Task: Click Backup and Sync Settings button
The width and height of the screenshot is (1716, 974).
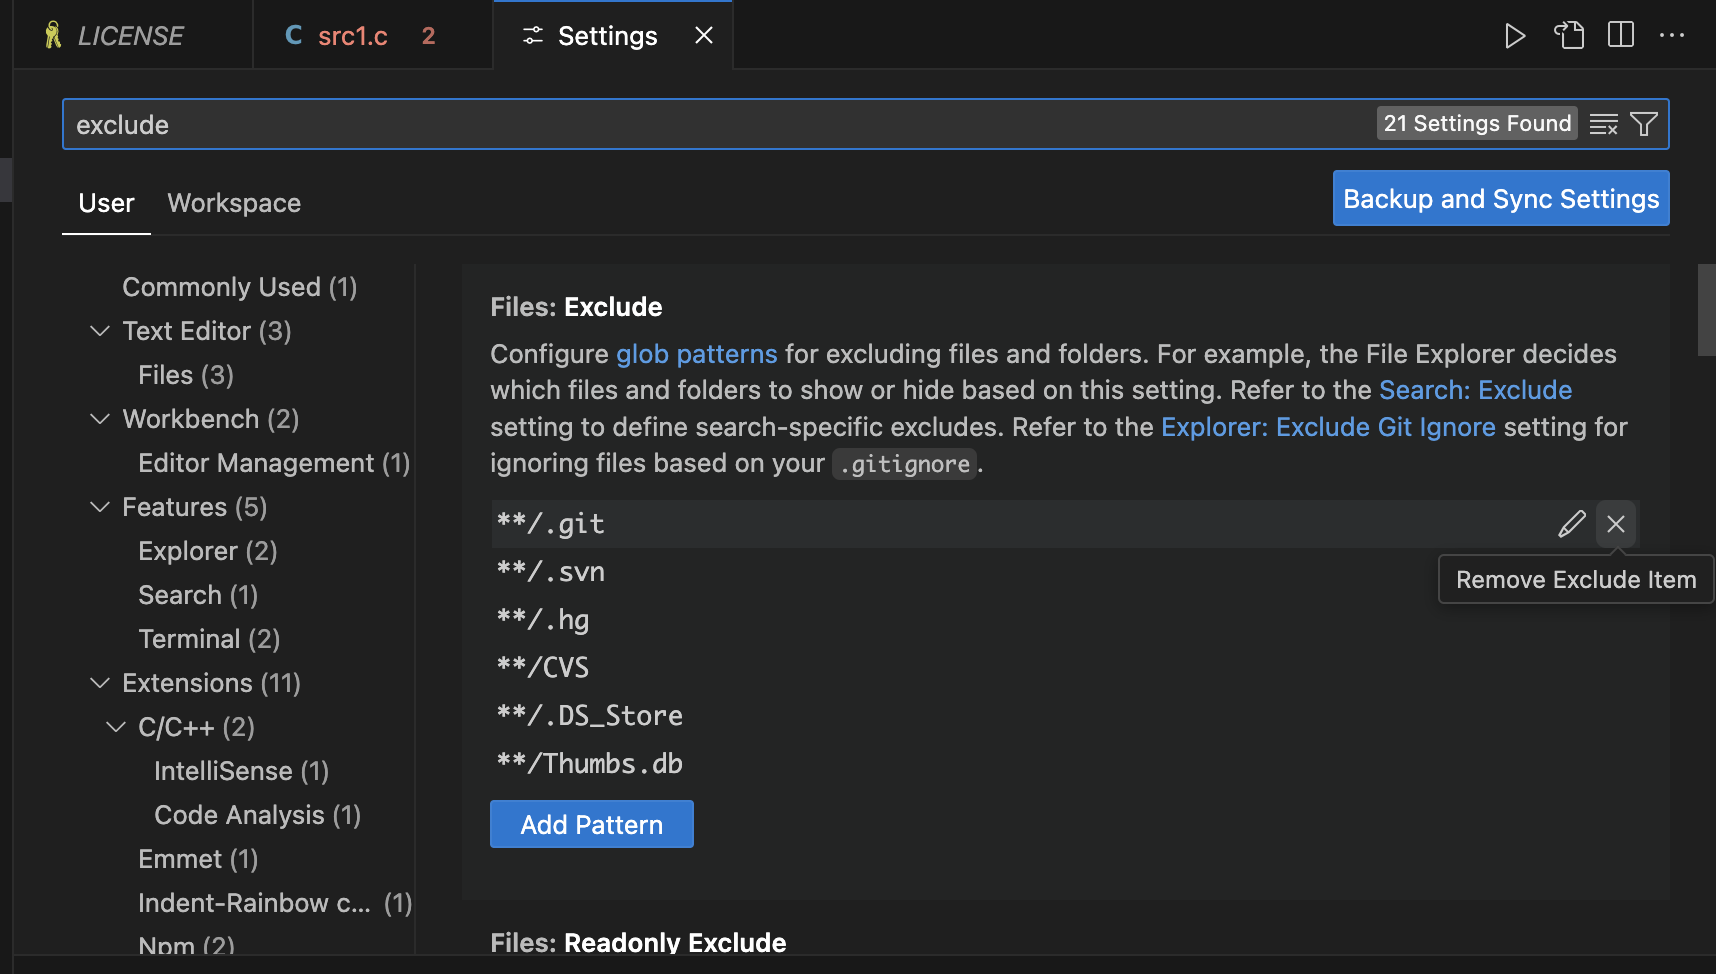Action: tap(1500, 199)
